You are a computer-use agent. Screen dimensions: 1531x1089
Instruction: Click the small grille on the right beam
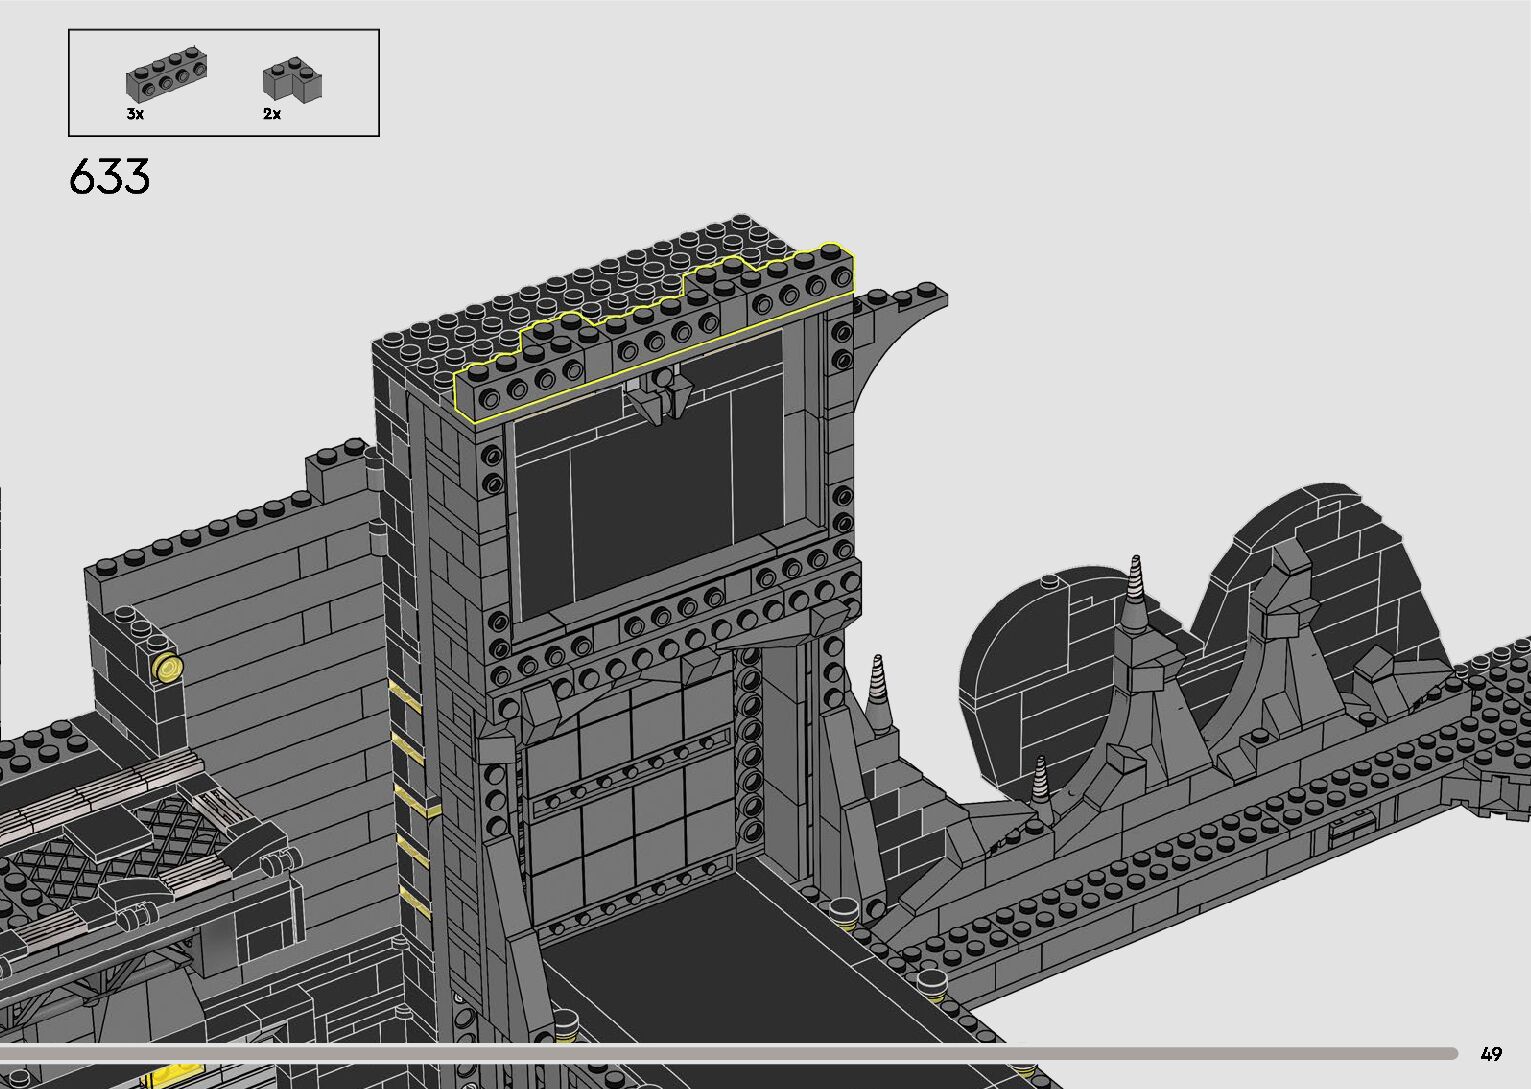(x=1352, y=824)
